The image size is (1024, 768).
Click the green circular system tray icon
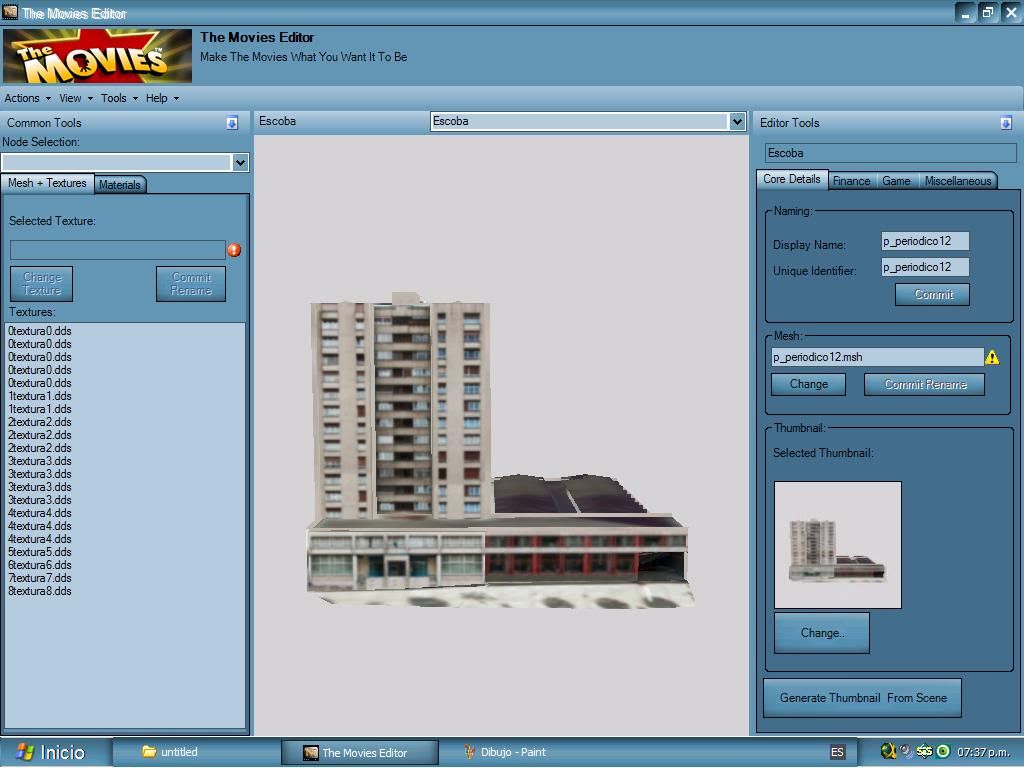[x=943, y=752]
